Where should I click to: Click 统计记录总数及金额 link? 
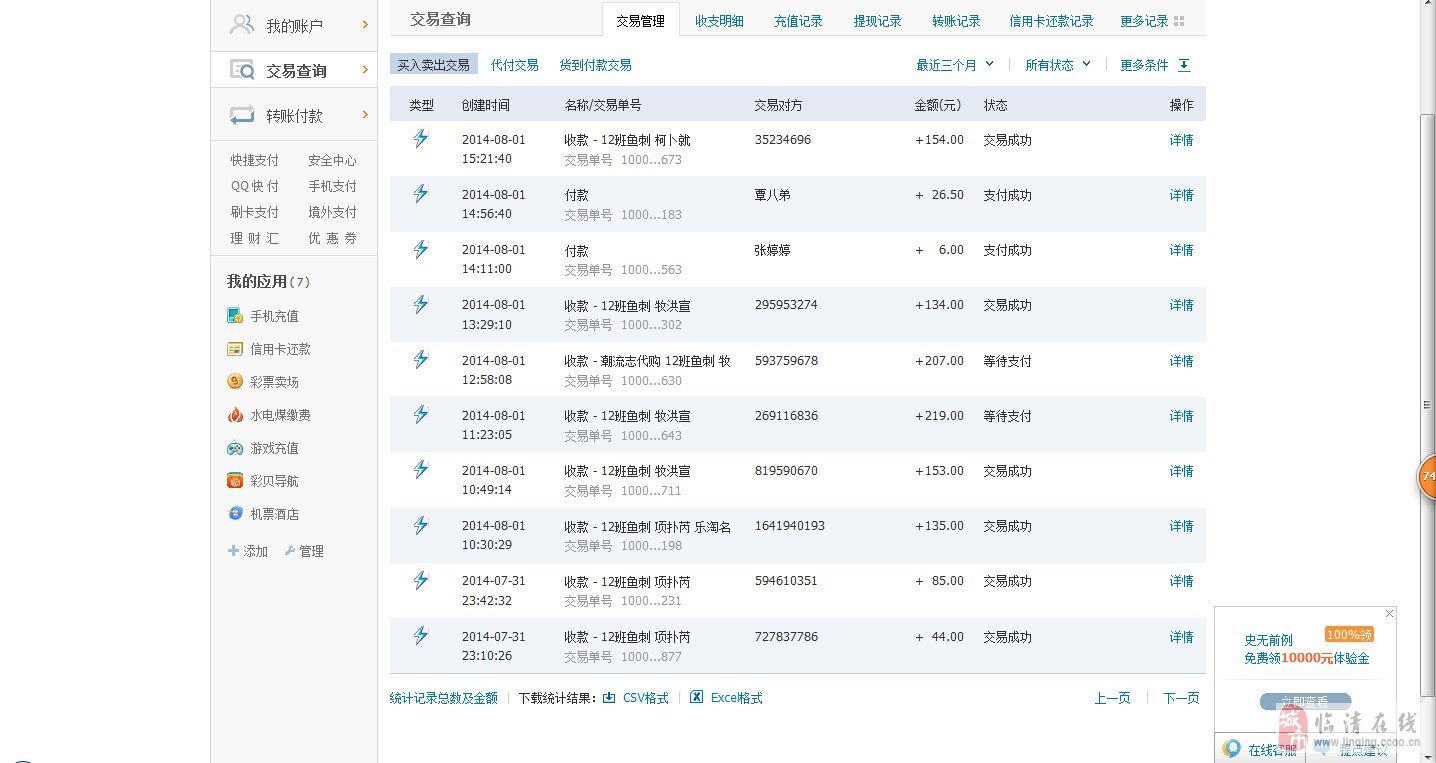pyautogui.click(x=444, y=698)
